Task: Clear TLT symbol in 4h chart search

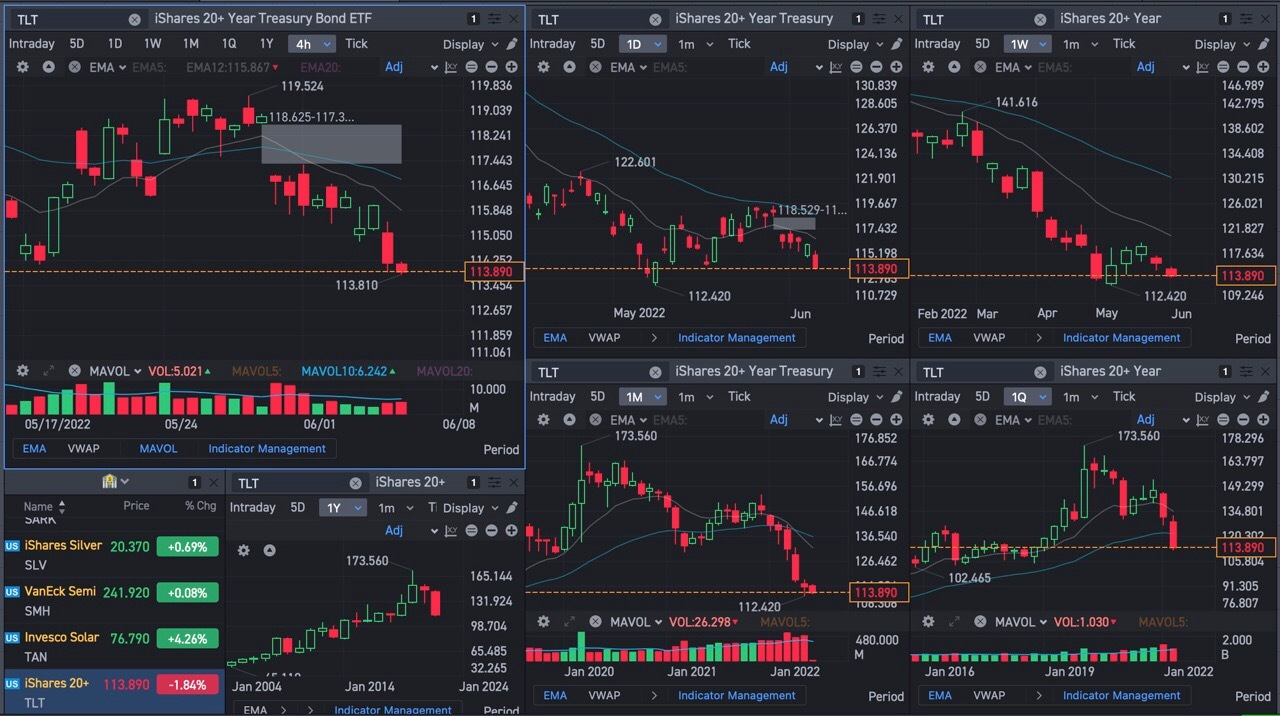Action: coord(134,19)
